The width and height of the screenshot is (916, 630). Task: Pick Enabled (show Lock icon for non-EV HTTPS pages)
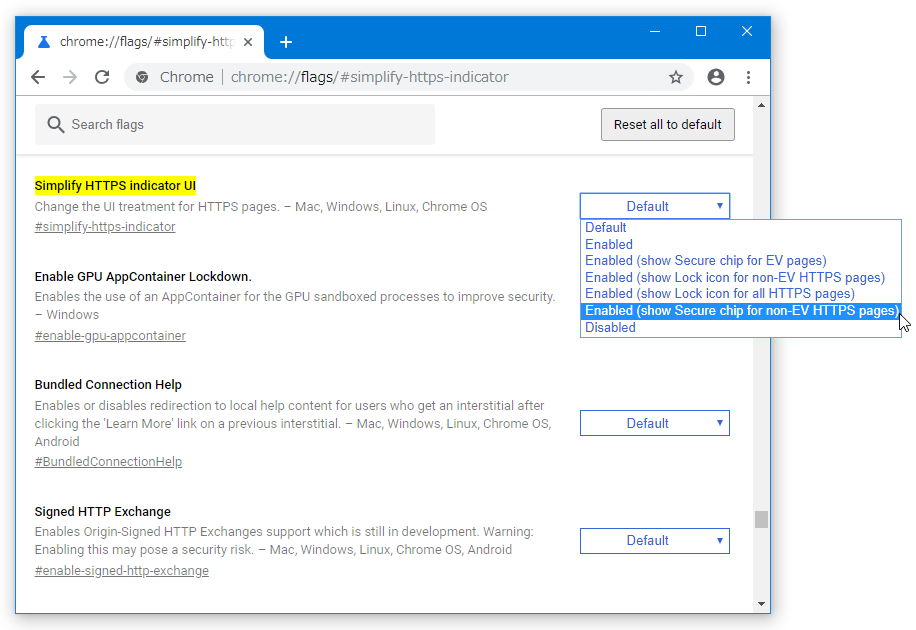coord(741,278)
